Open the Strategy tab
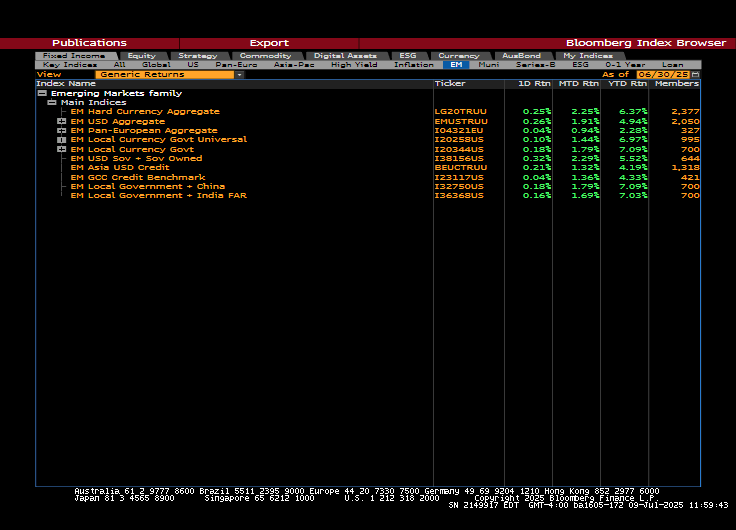 [x=198, y=56]
